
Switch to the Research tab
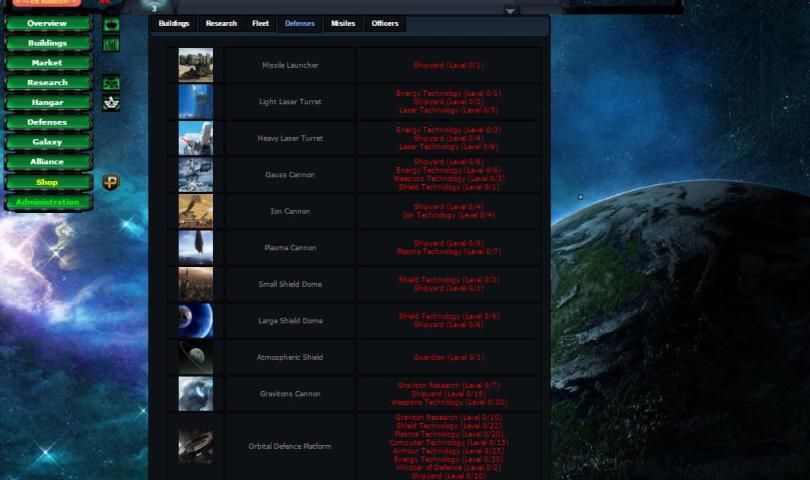click(x=221, y=23)
